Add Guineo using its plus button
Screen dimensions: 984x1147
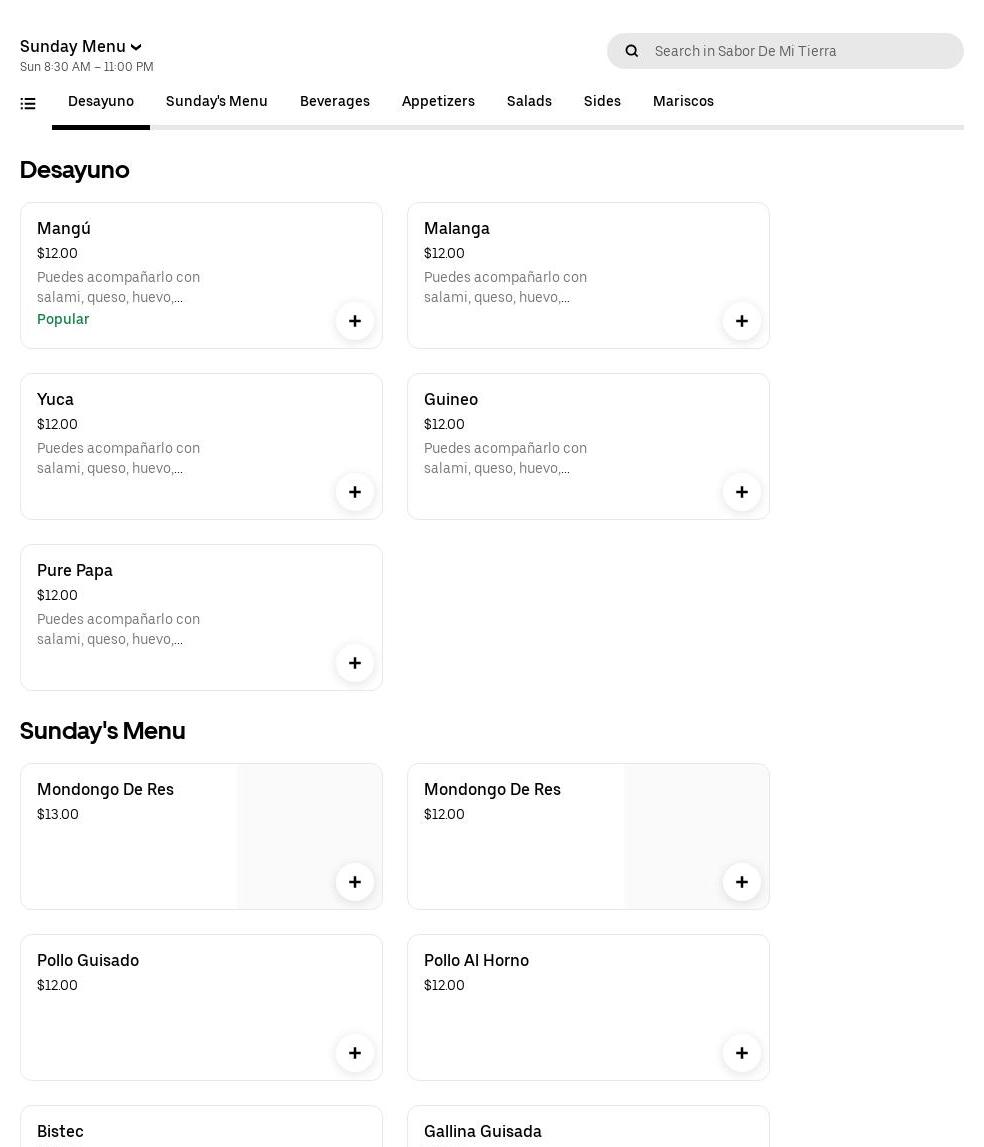pyautogui.click(x=742, y=492)
